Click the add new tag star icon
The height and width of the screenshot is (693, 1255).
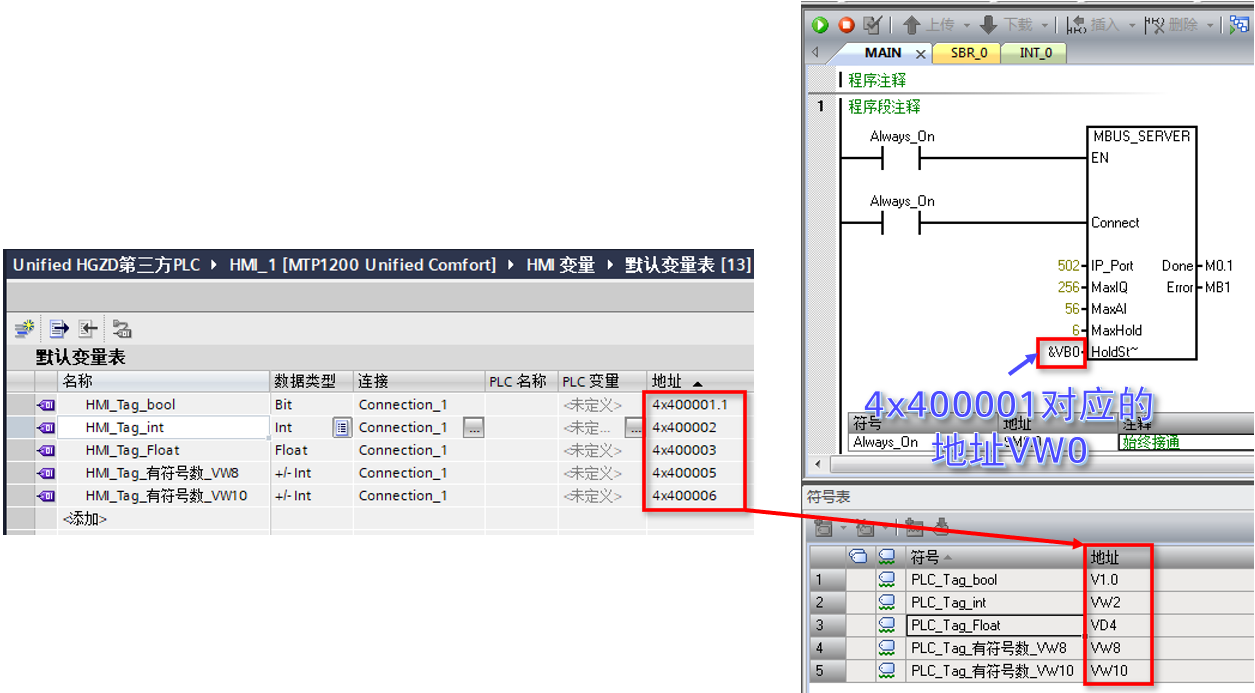[x=24, y=328]
